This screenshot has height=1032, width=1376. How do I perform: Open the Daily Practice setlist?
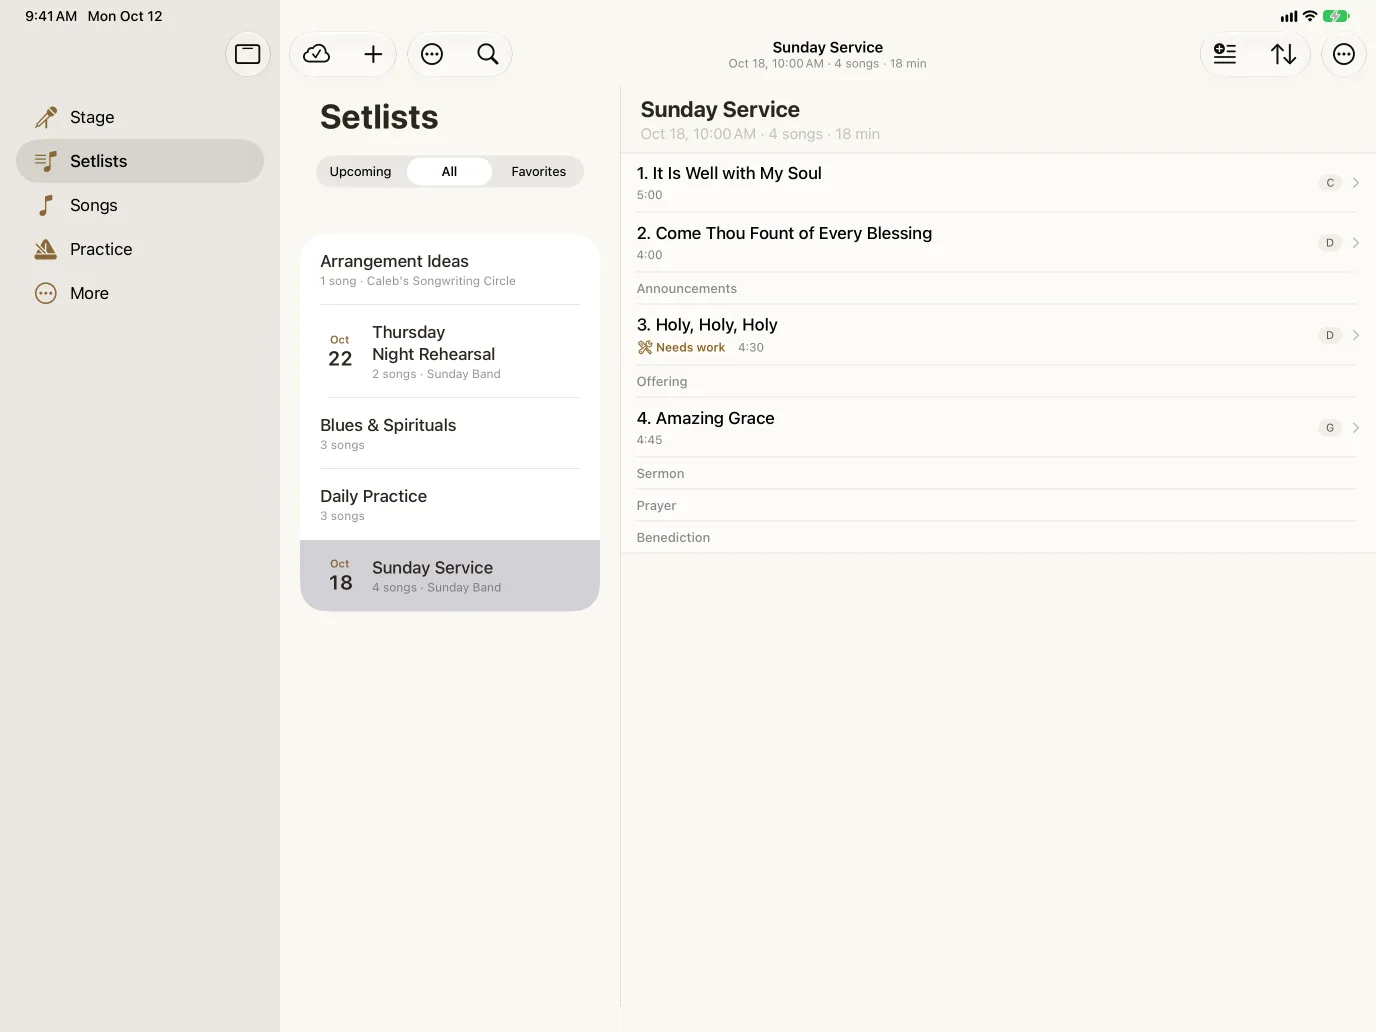point(450,505)
